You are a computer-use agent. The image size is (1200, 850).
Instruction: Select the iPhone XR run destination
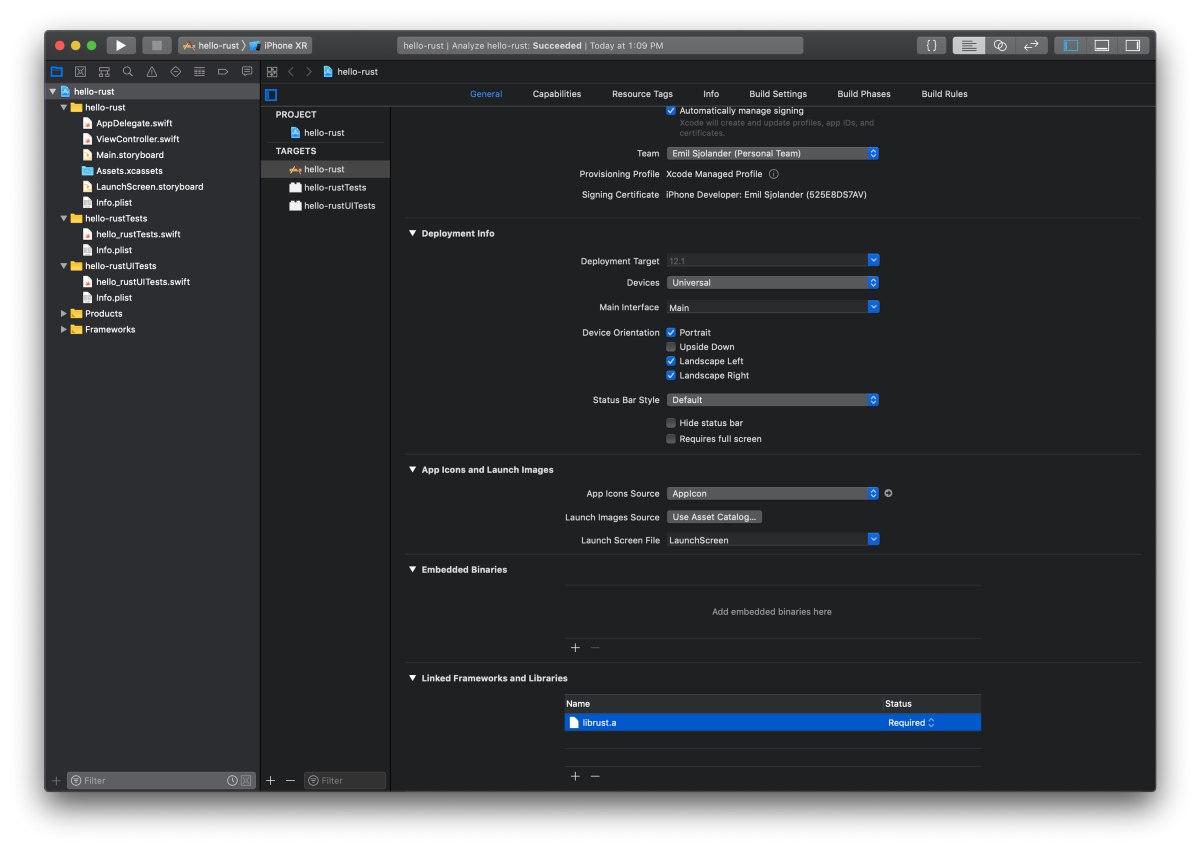coord(279,45)
